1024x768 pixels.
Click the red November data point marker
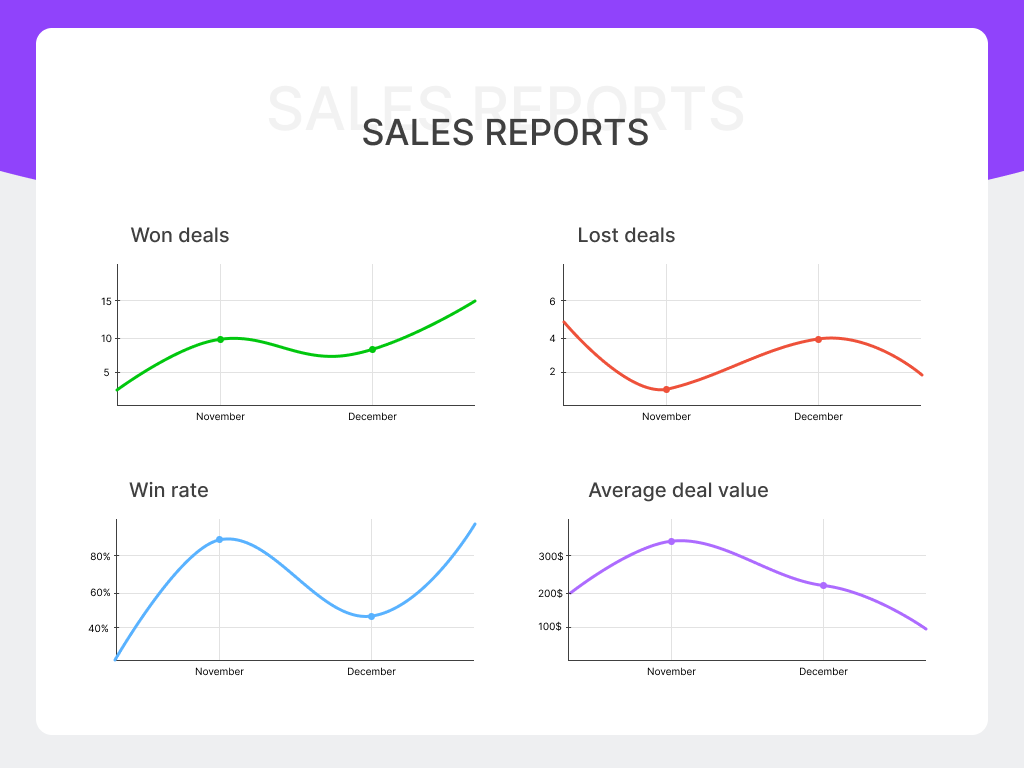pyautogui.click(x=666, y=390)
